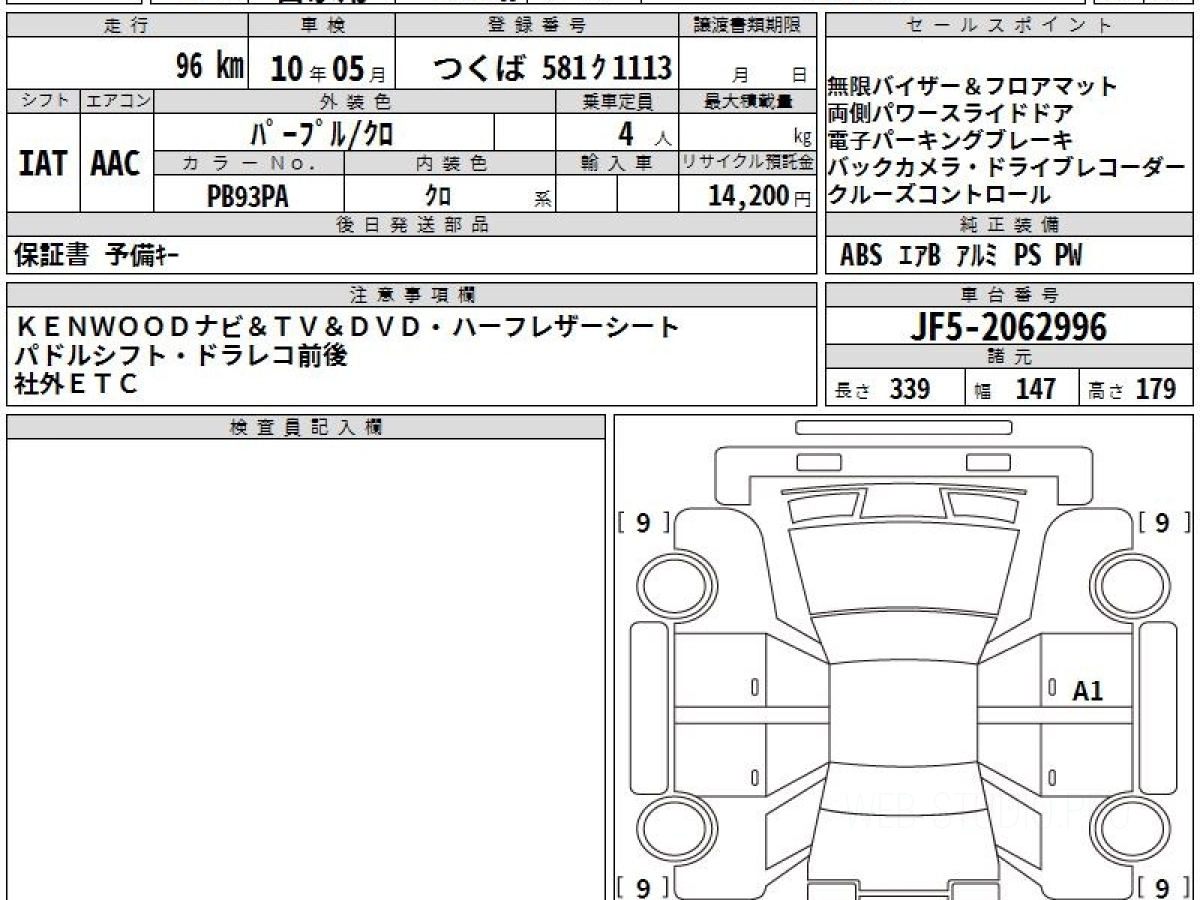Screen dimensions: 1200x900
Task: Click the 内装色 header
Action: pos(450,162)
